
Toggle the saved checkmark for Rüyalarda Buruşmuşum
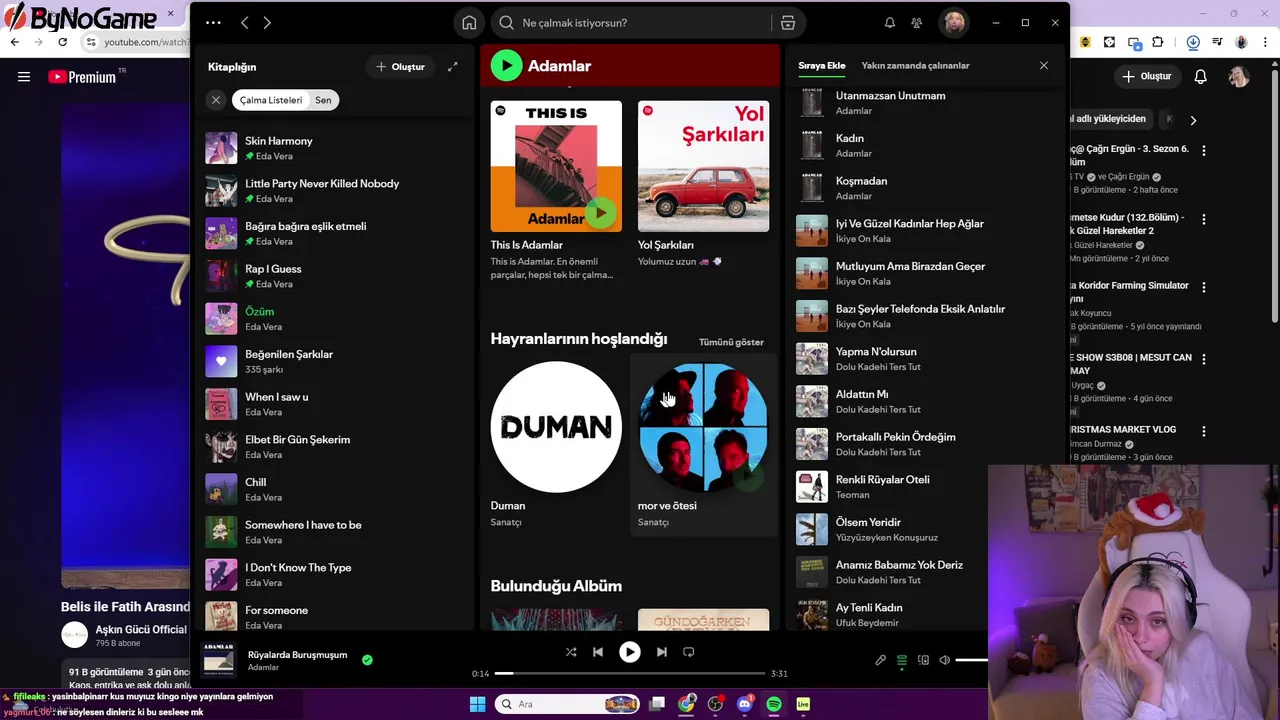click(x=367, y=660)
